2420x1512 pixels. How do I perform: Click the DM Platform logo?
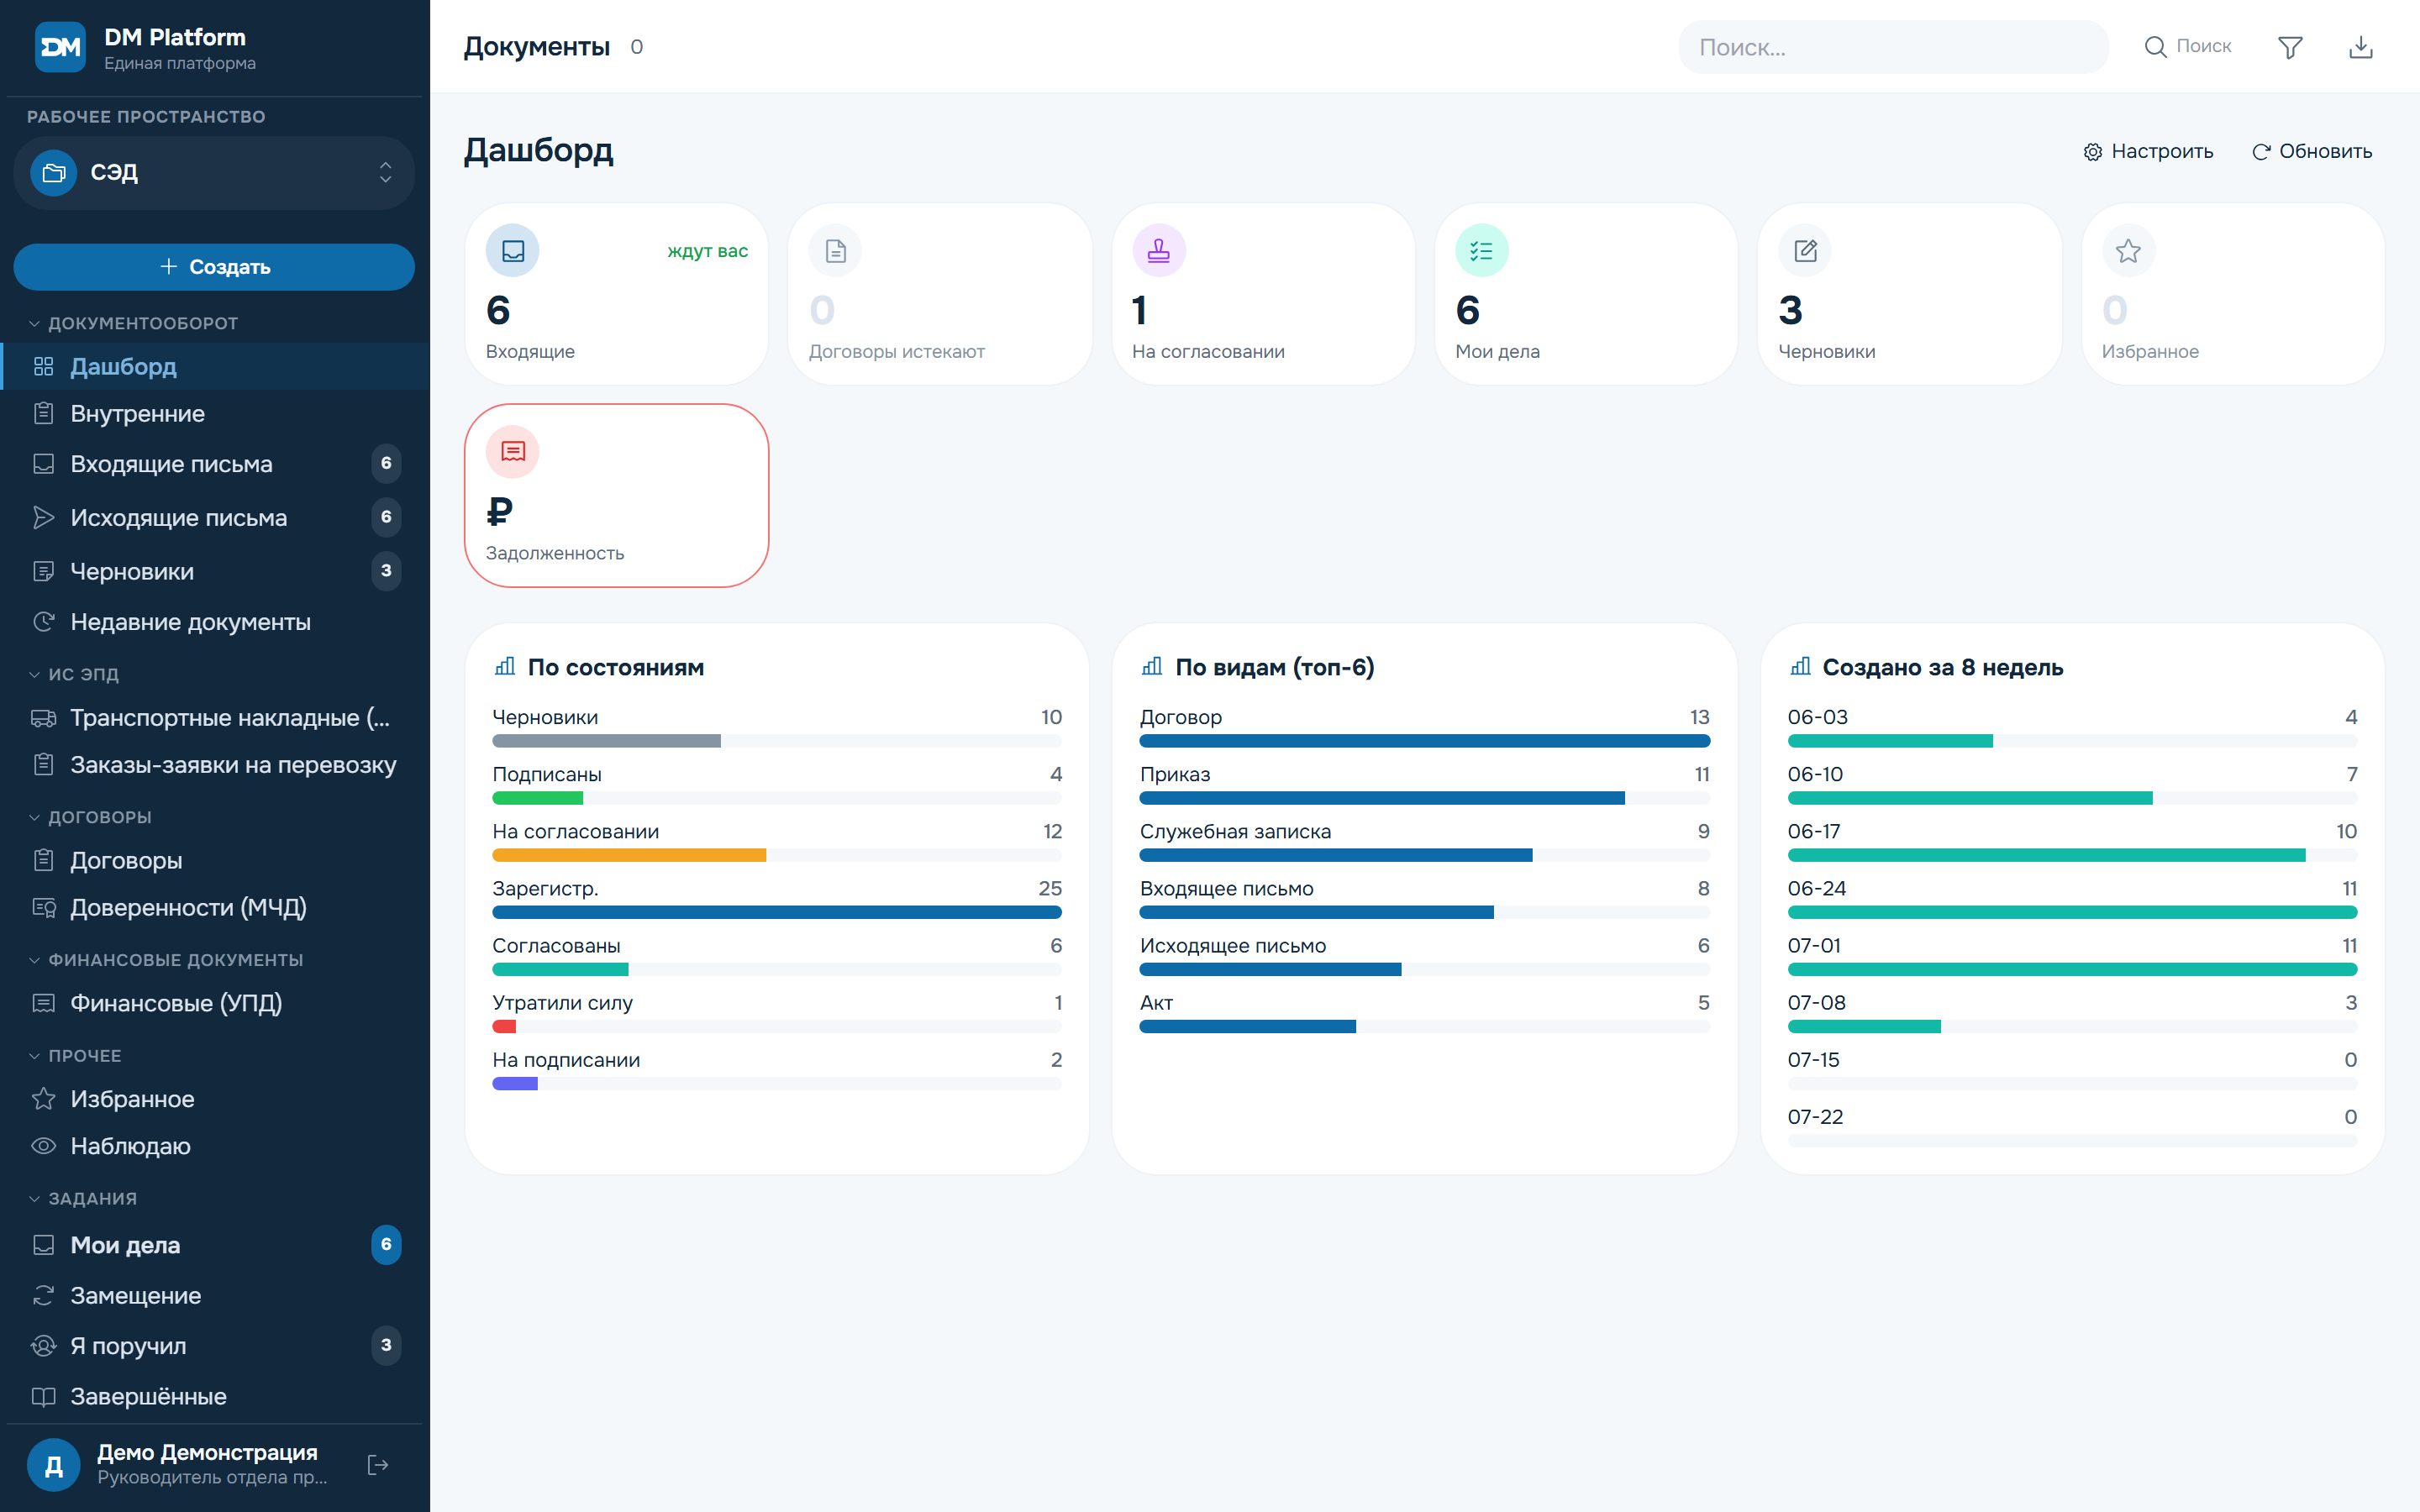pyautogui.click(x=60, y=47)
